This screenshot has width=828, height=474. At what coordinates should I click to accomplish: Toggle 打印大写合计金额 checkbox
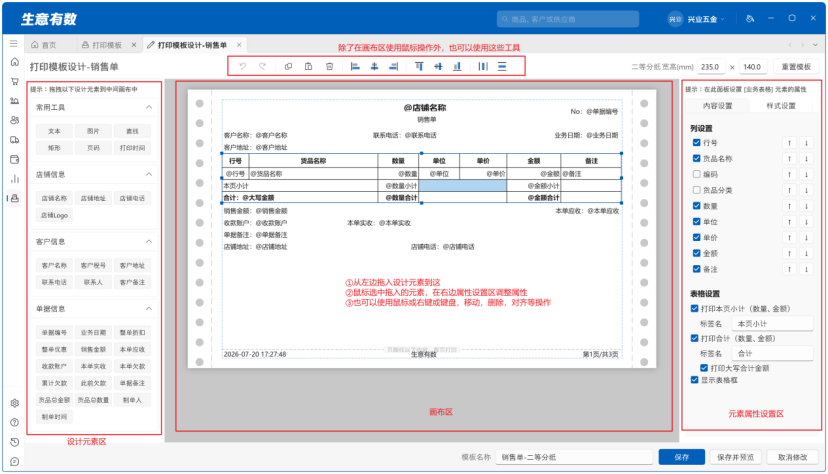coord(704,368)
